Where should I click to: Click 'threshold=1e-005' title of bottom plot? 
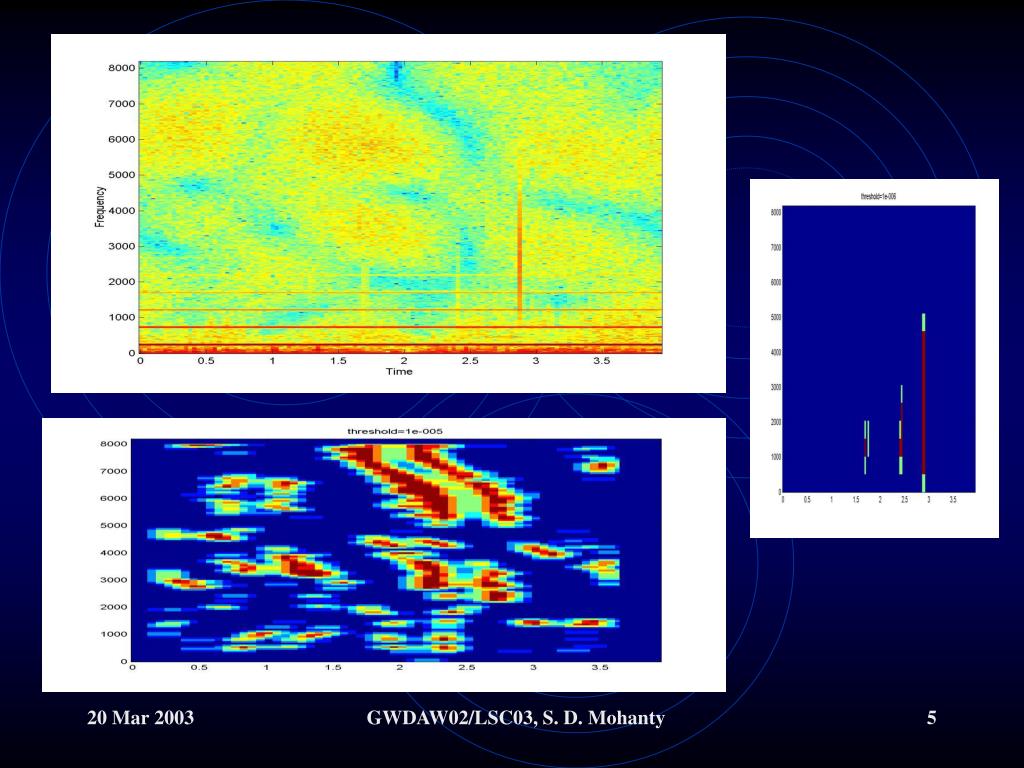click(x=395, y=431)
